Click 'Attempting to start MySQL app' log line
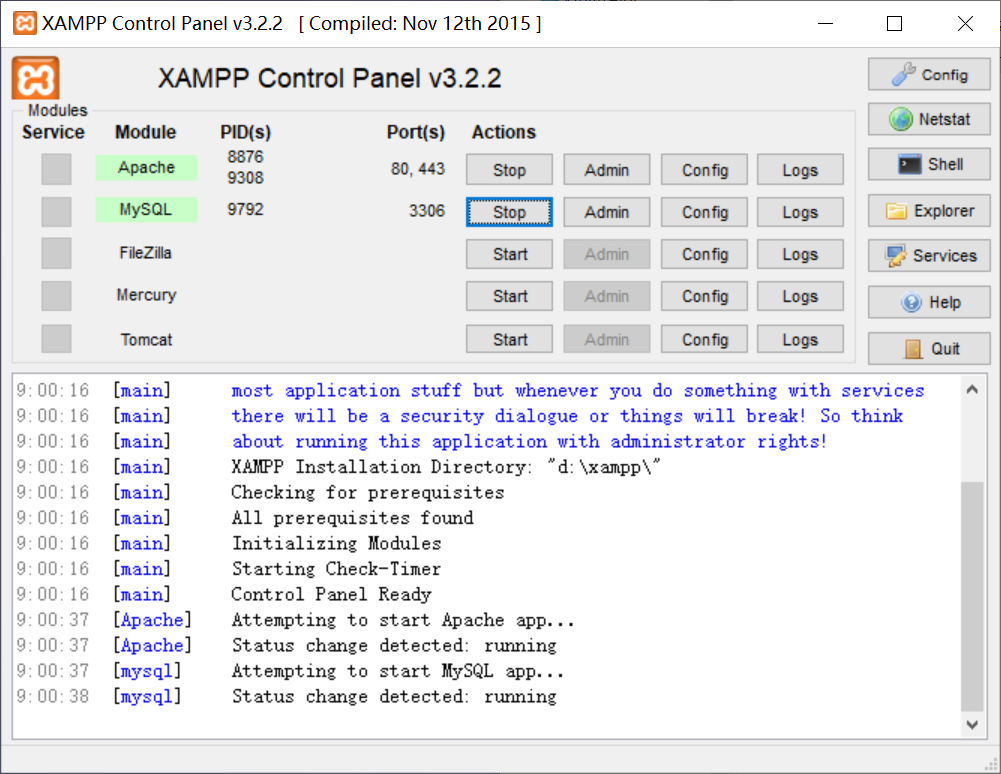 click(398, 671)
